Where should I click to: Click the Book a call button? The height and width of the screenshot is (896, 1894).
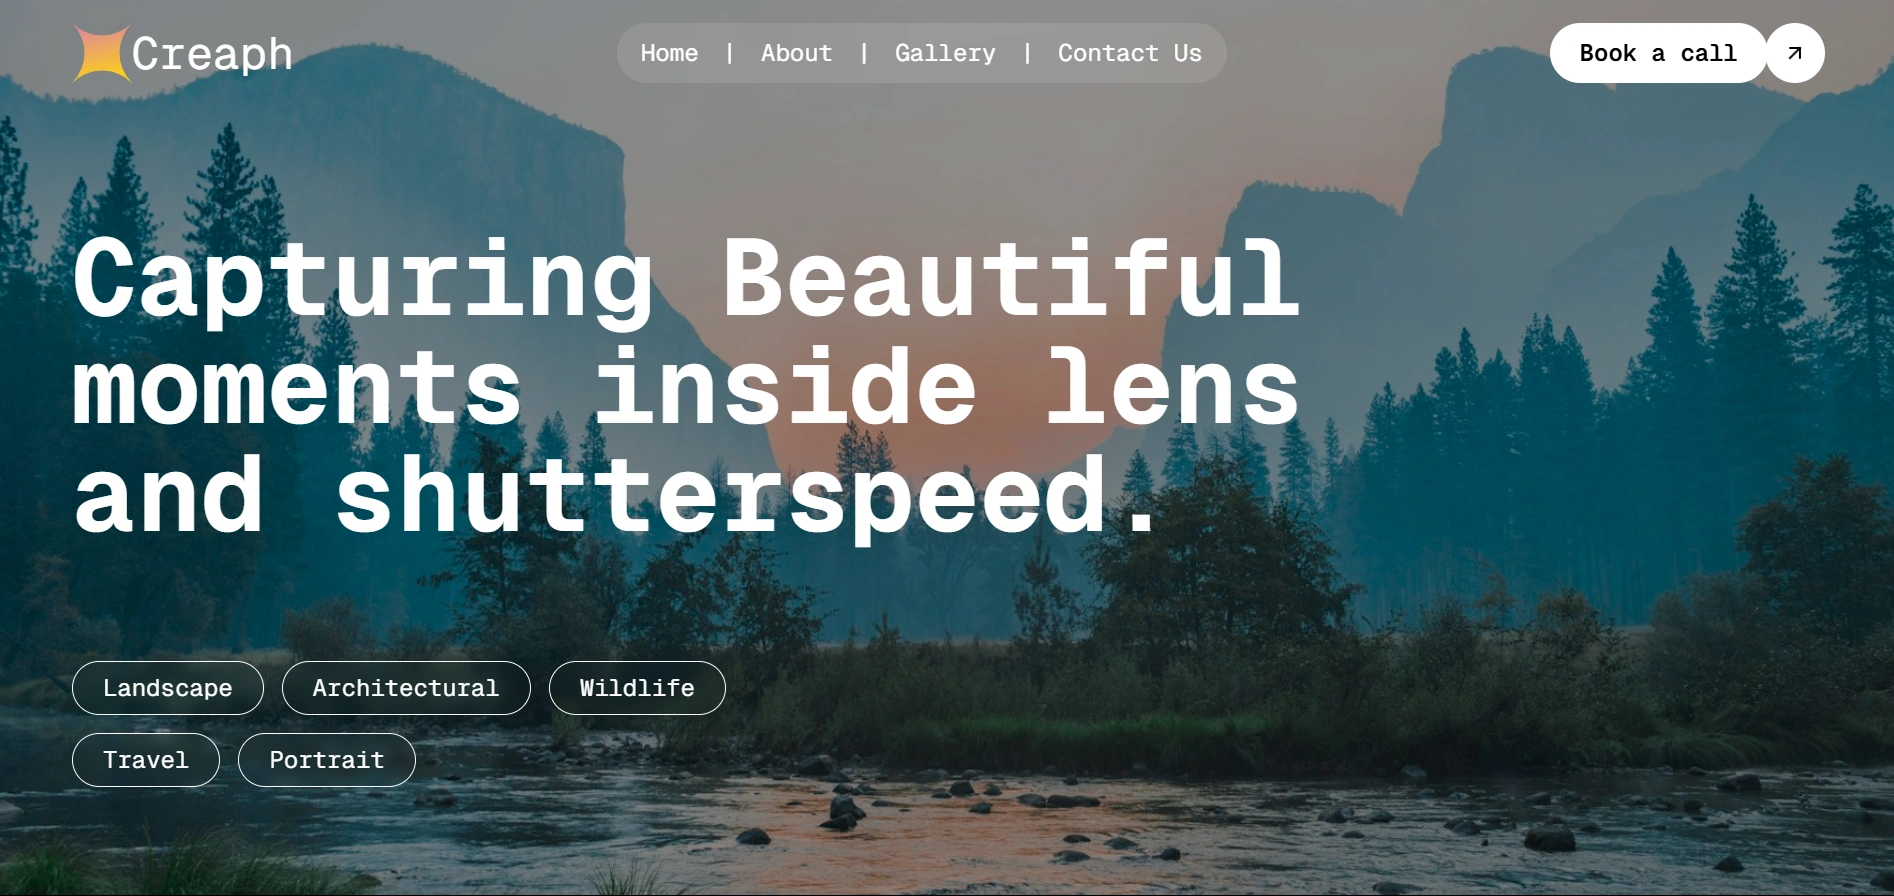pos(1658,53)
